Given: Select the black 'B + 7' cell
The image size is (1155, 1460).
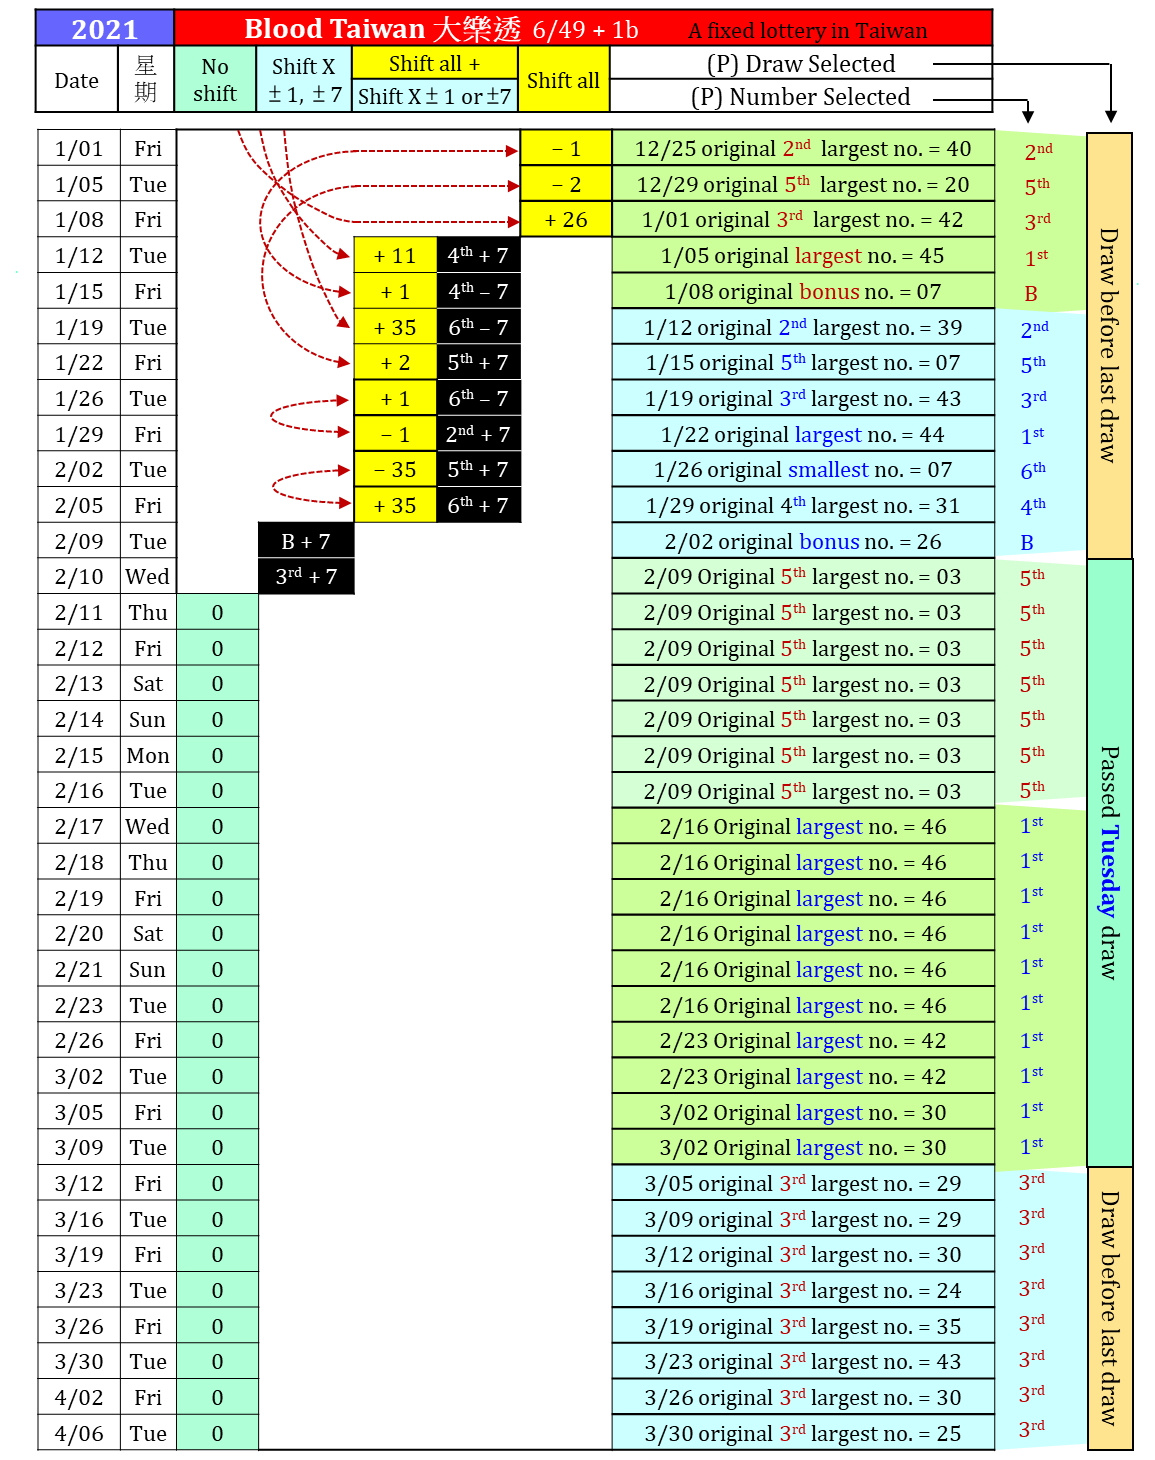Looking at the screenshot, I should click(306, 541).
